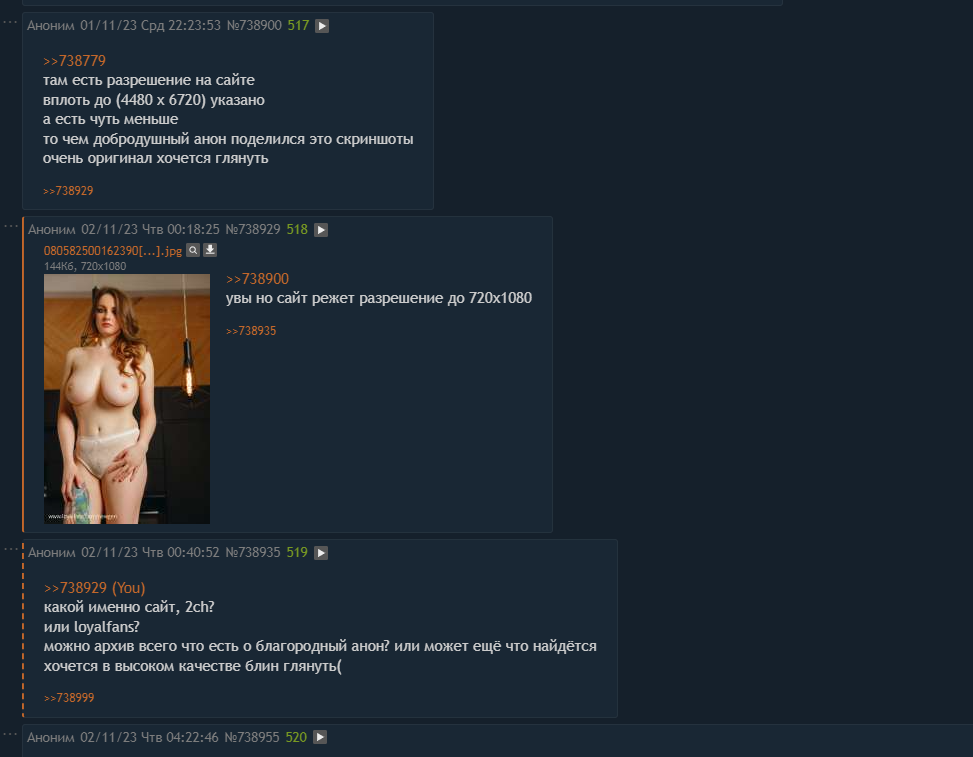Image resolution: width=973 pixels, height=757 pixels.
Task: Click post number №738929 in header
Action: [253, 230]
